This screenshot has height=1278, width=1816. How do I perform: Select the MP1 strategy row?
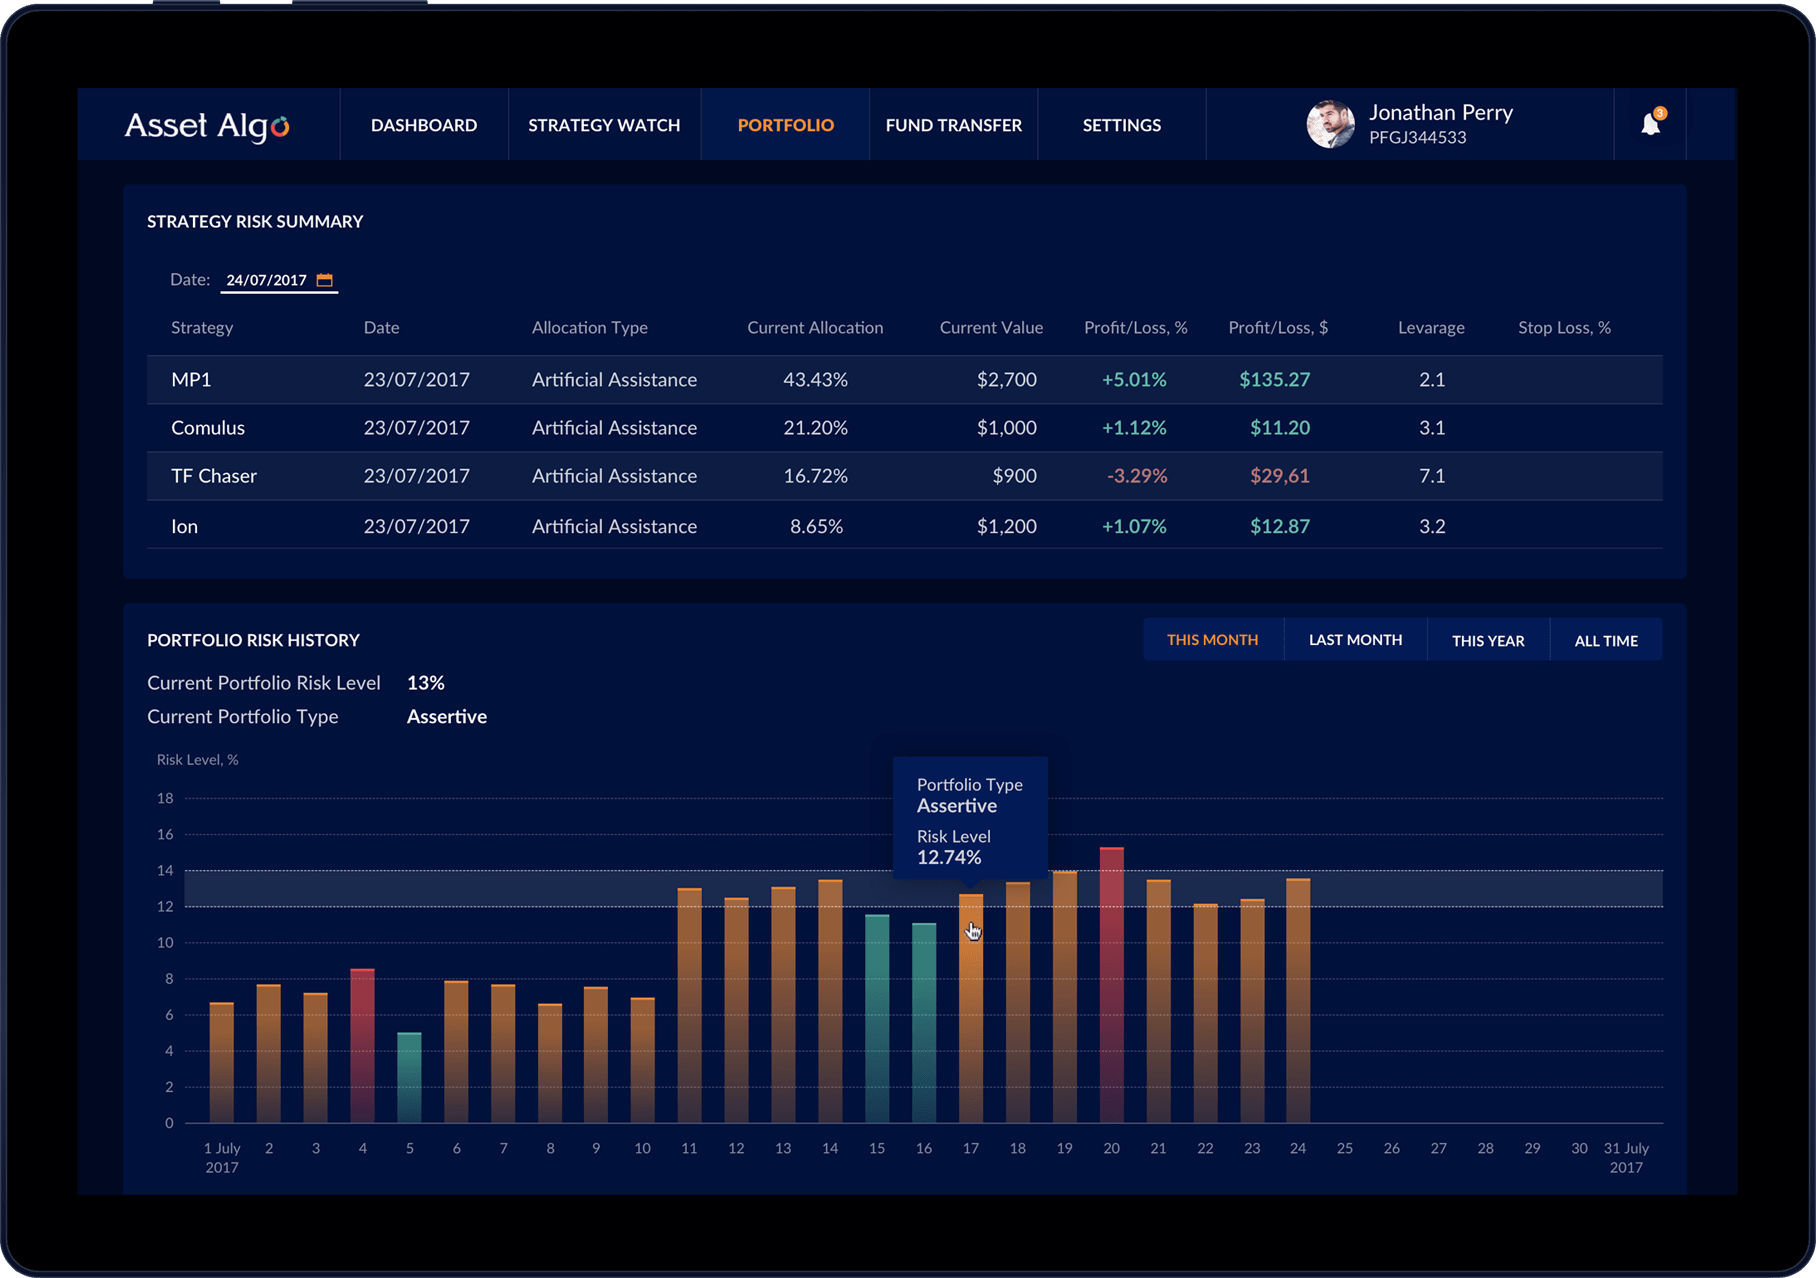[x=191, y=380]
